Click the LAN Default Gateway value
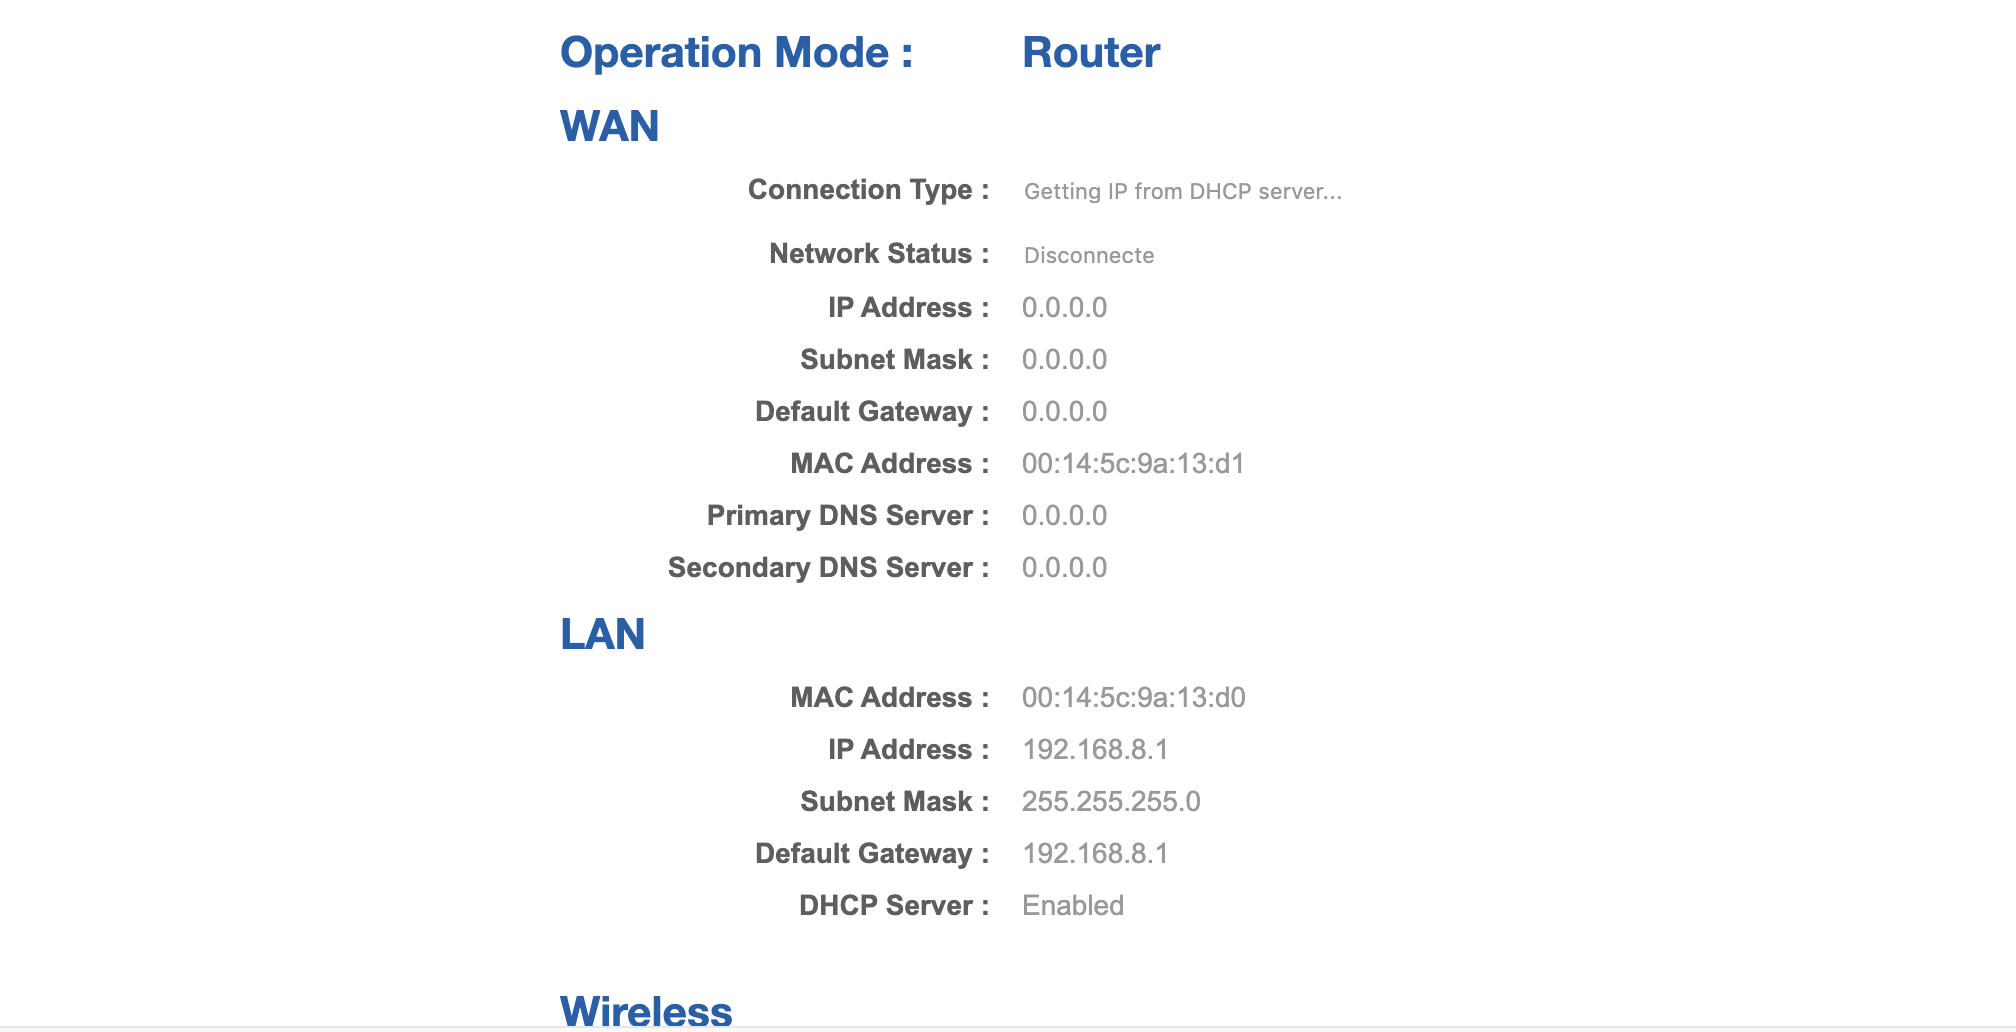2016x1032 pixels. [x=1094, y=854]
